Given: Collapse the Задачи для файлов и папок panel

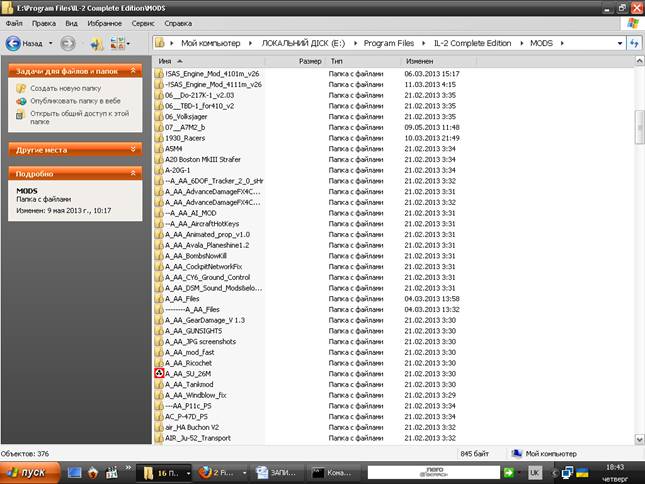Looking at the screenshot, I should 133,71.
